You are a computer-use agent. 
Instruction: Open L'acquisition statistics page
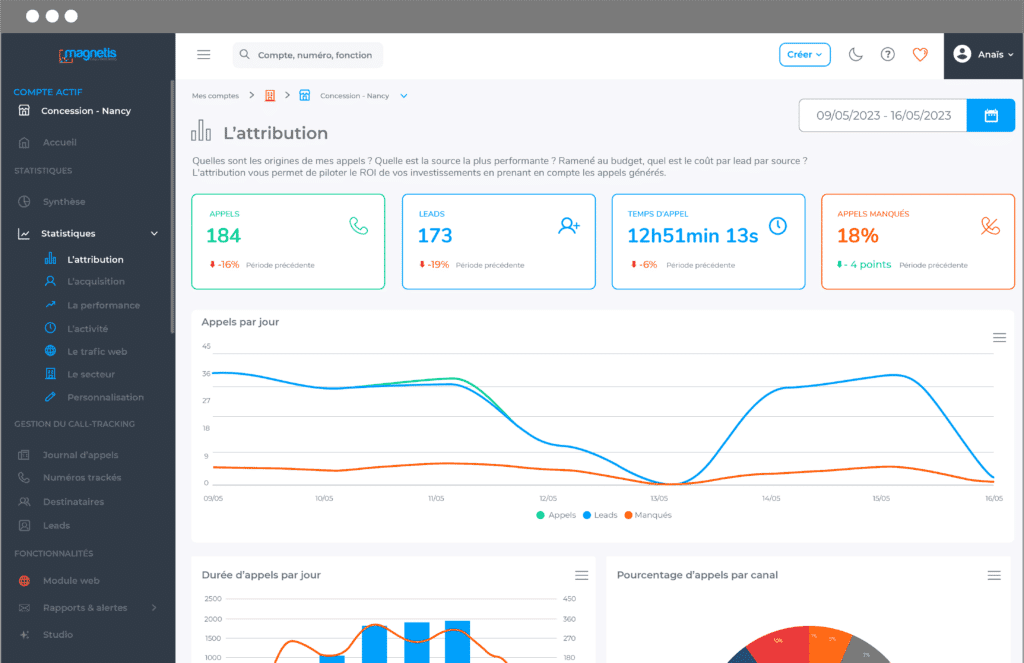[x=96, y=282]
